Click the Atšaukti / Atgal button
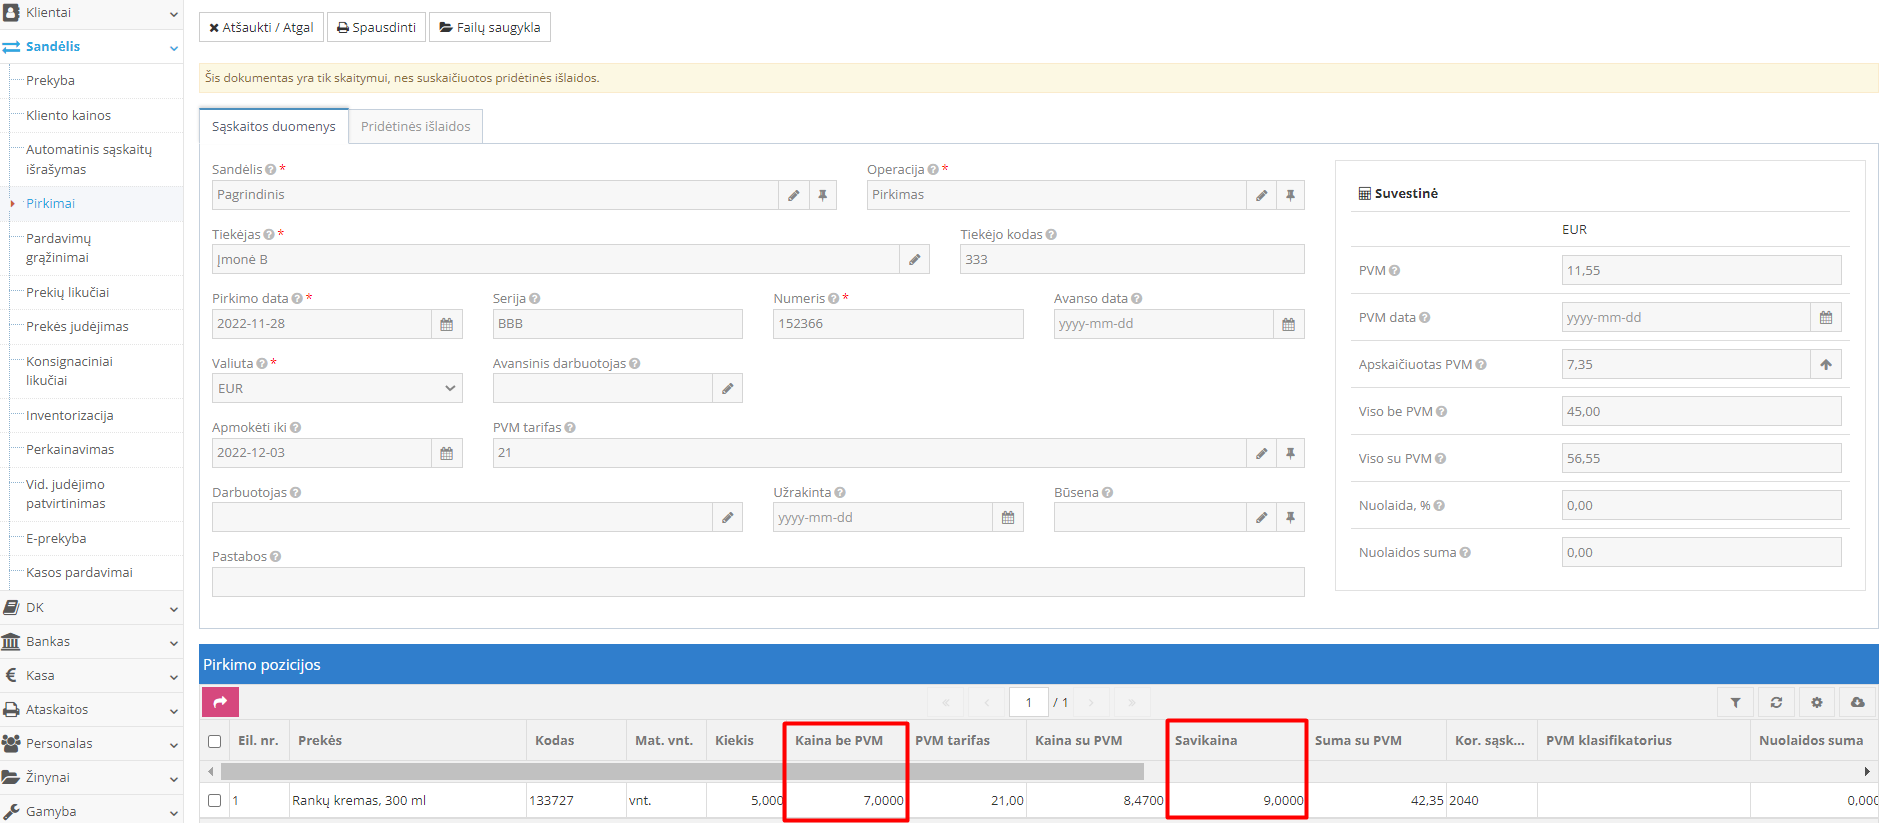The image size is (1883, 823). coord(261,27)
